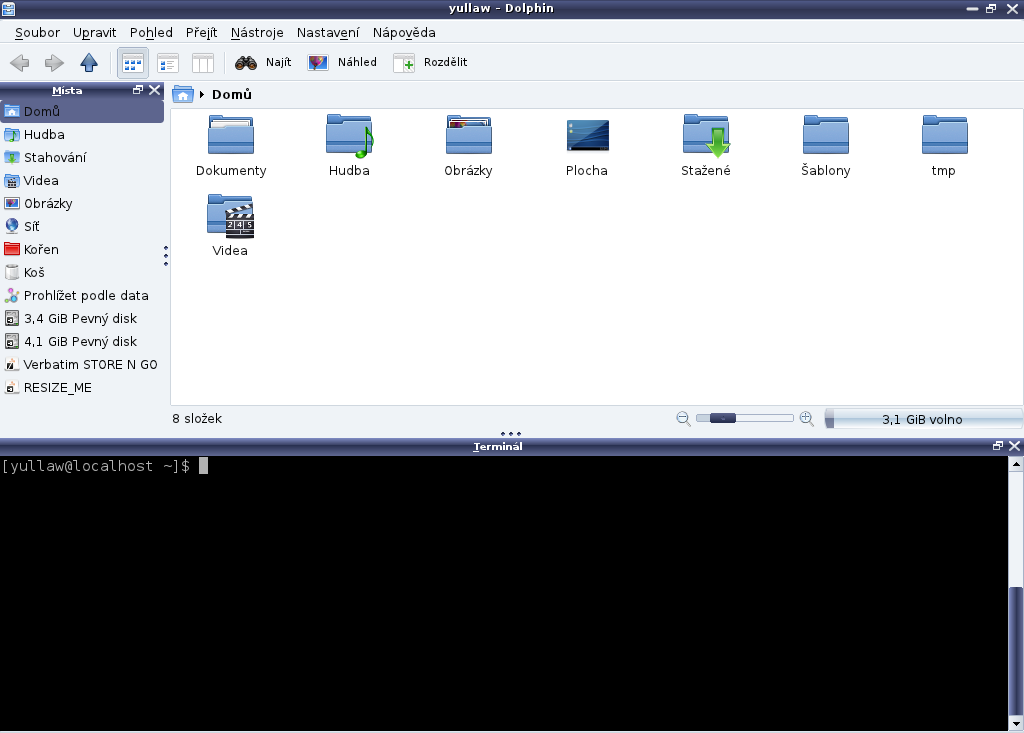Viewport: 1024px width, 733px height.
Task: Open the Stažené folder
Action: tap(705, 146)
